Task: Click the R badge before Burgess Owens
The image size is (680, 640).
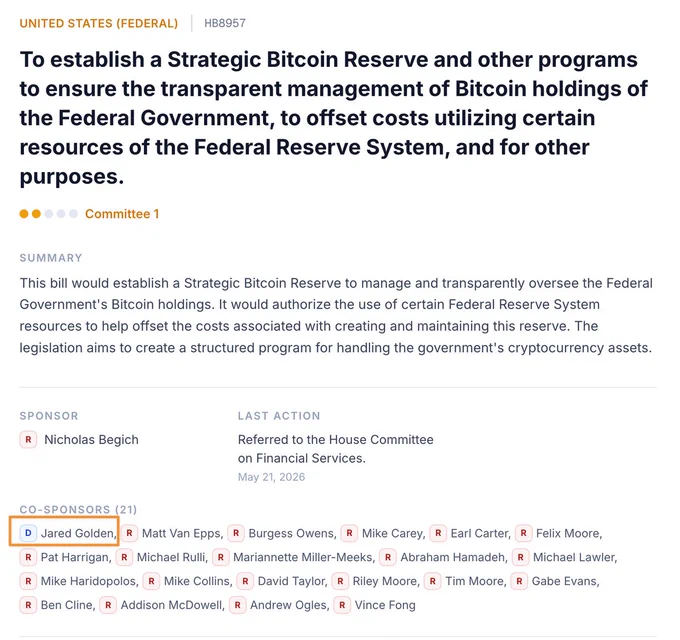Action: 236,533
